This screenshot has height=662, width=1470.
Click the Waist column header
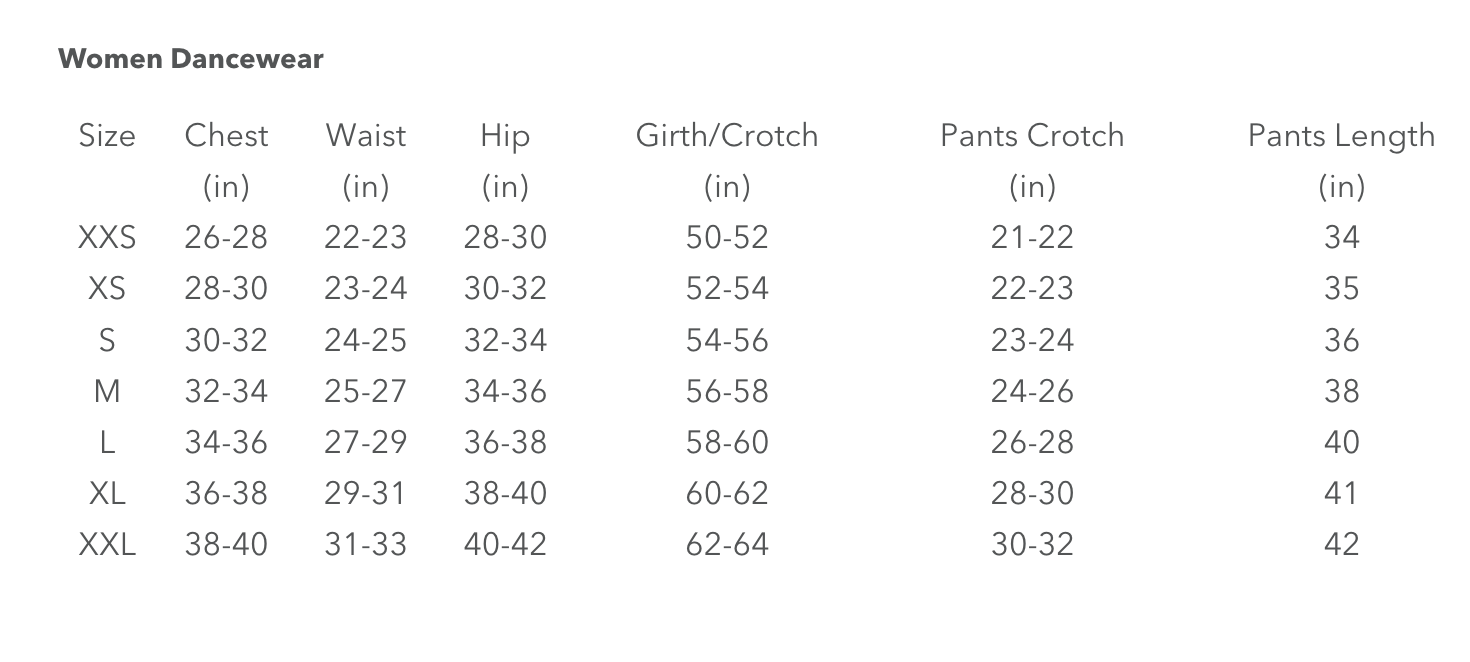pos(366,136)
